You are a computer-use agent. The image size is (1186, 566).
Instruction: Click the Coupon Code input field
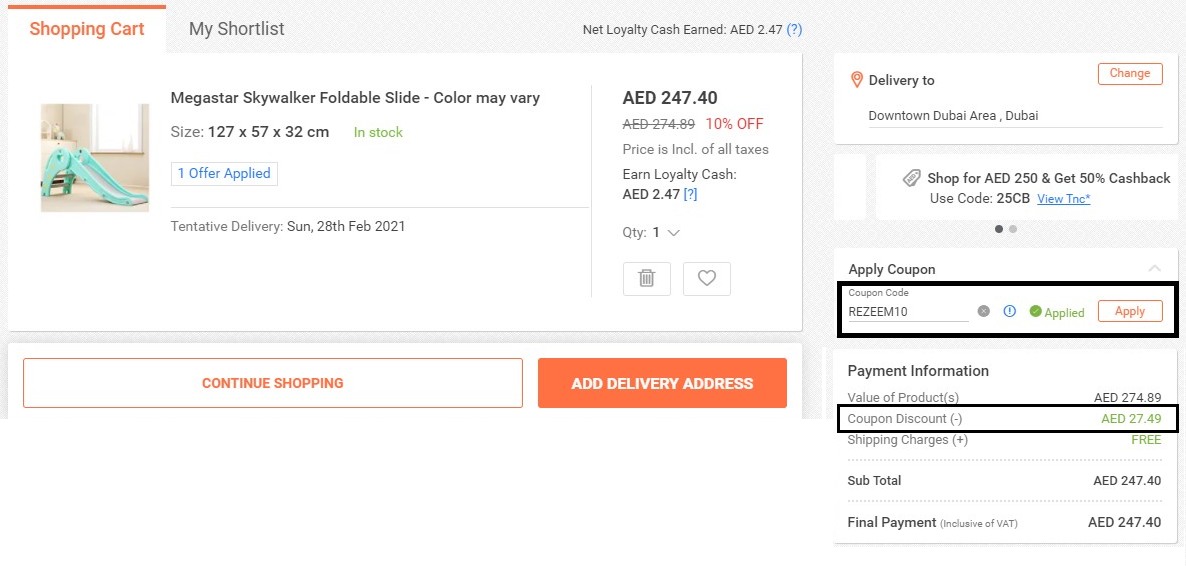pyautogui.click(x=907, y=311)
